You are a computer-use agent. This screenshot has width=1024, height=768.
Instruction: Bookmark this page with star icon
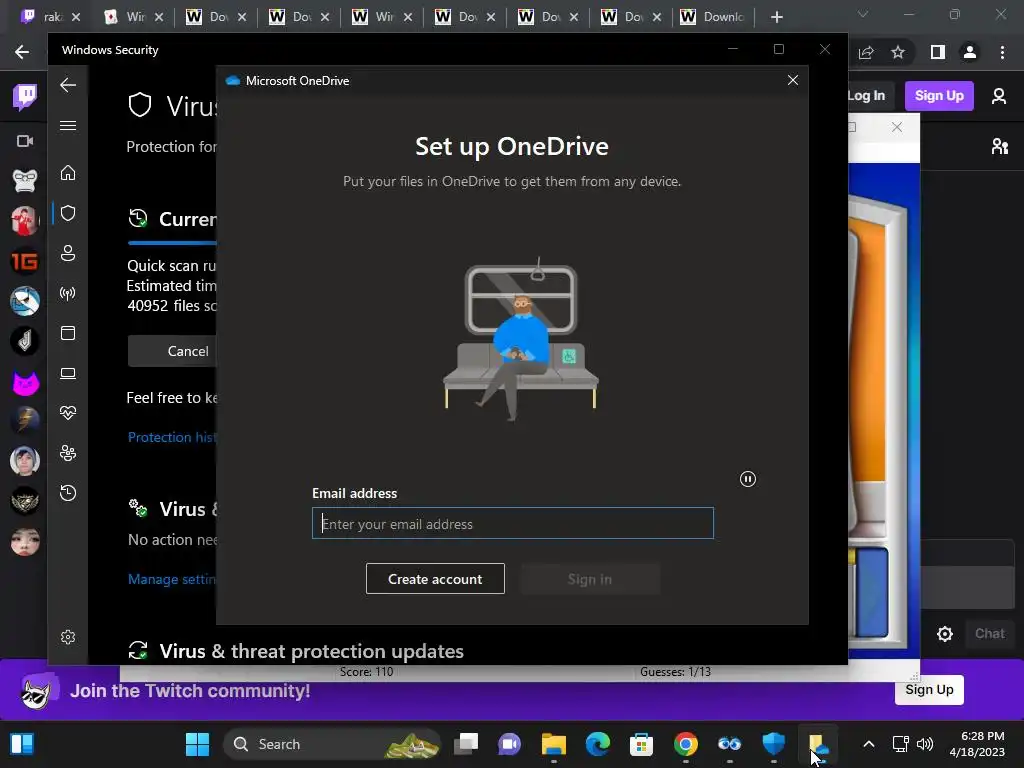(x=898, y=52)
